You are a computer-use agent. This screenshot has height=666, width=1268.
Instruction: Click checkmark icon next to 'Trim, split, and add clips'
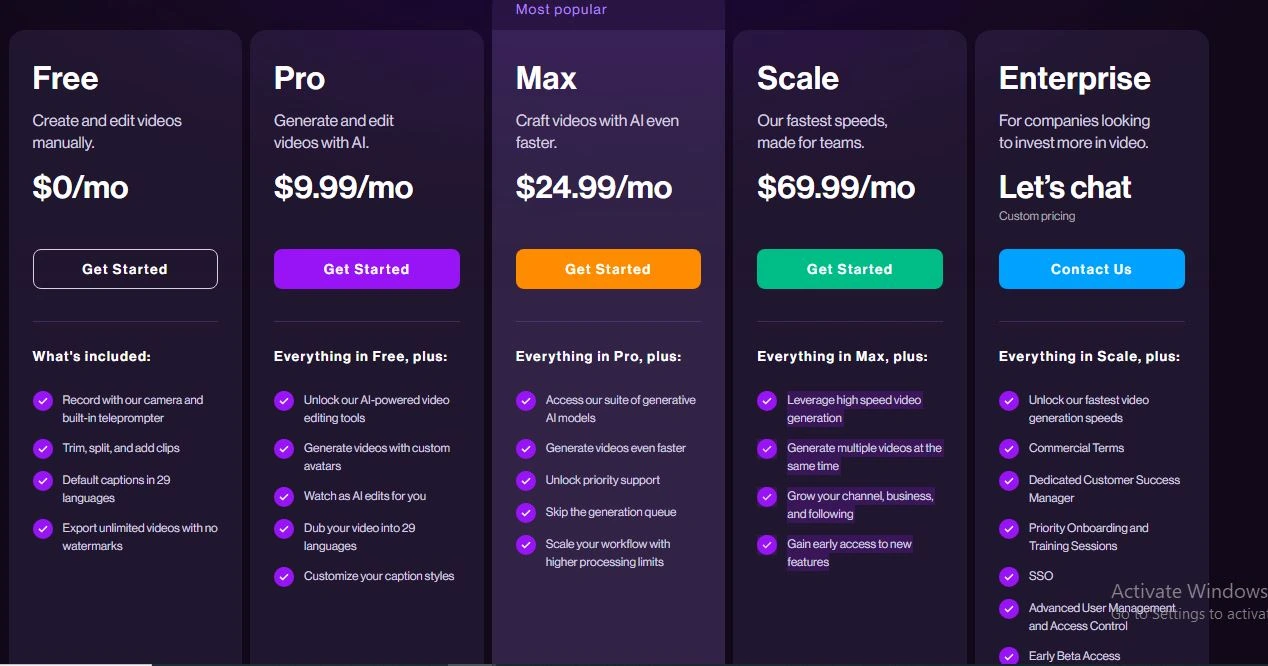(x=43, y=449)
